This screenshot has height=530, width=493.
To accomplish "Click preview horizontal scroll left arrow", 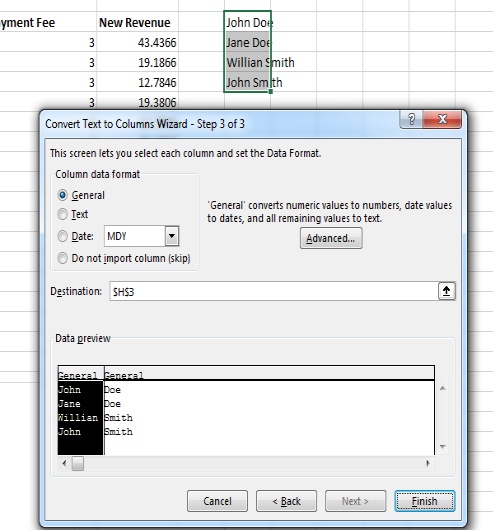I will 65,463.
